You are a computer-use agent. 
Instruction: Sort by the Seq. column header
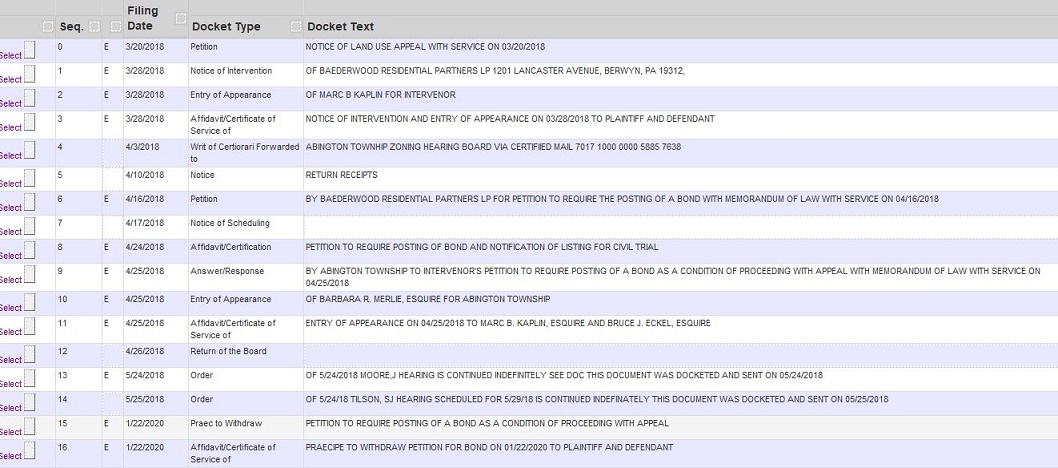(71, 27)
